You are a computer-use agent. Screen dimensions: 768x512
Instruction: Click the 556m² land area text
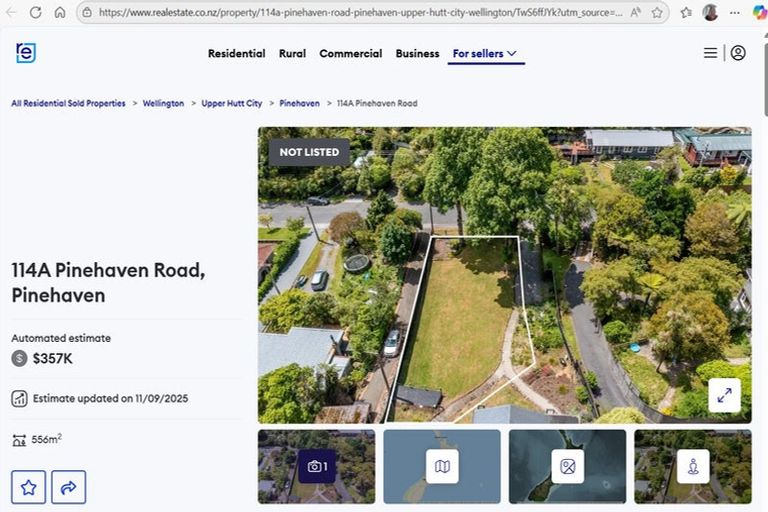click(47, 439)
